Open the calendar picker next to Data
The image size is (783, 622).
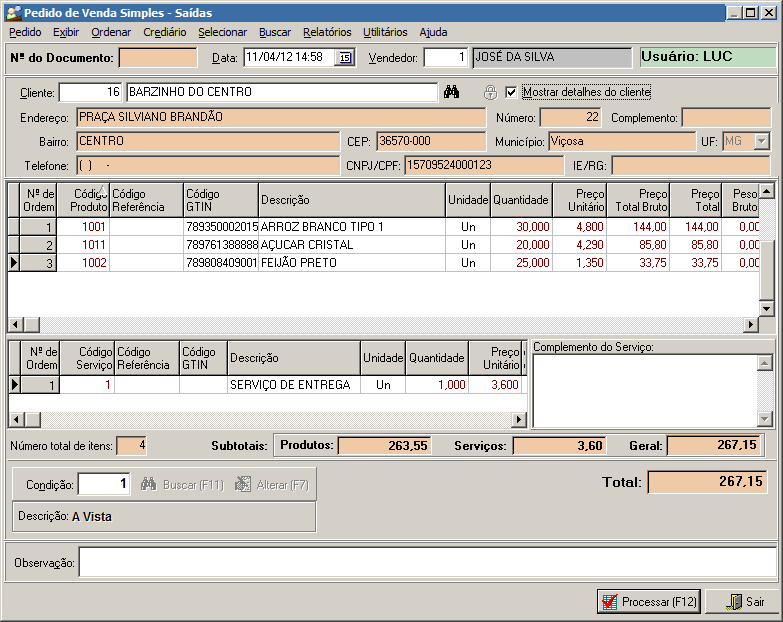coord(345,58)
